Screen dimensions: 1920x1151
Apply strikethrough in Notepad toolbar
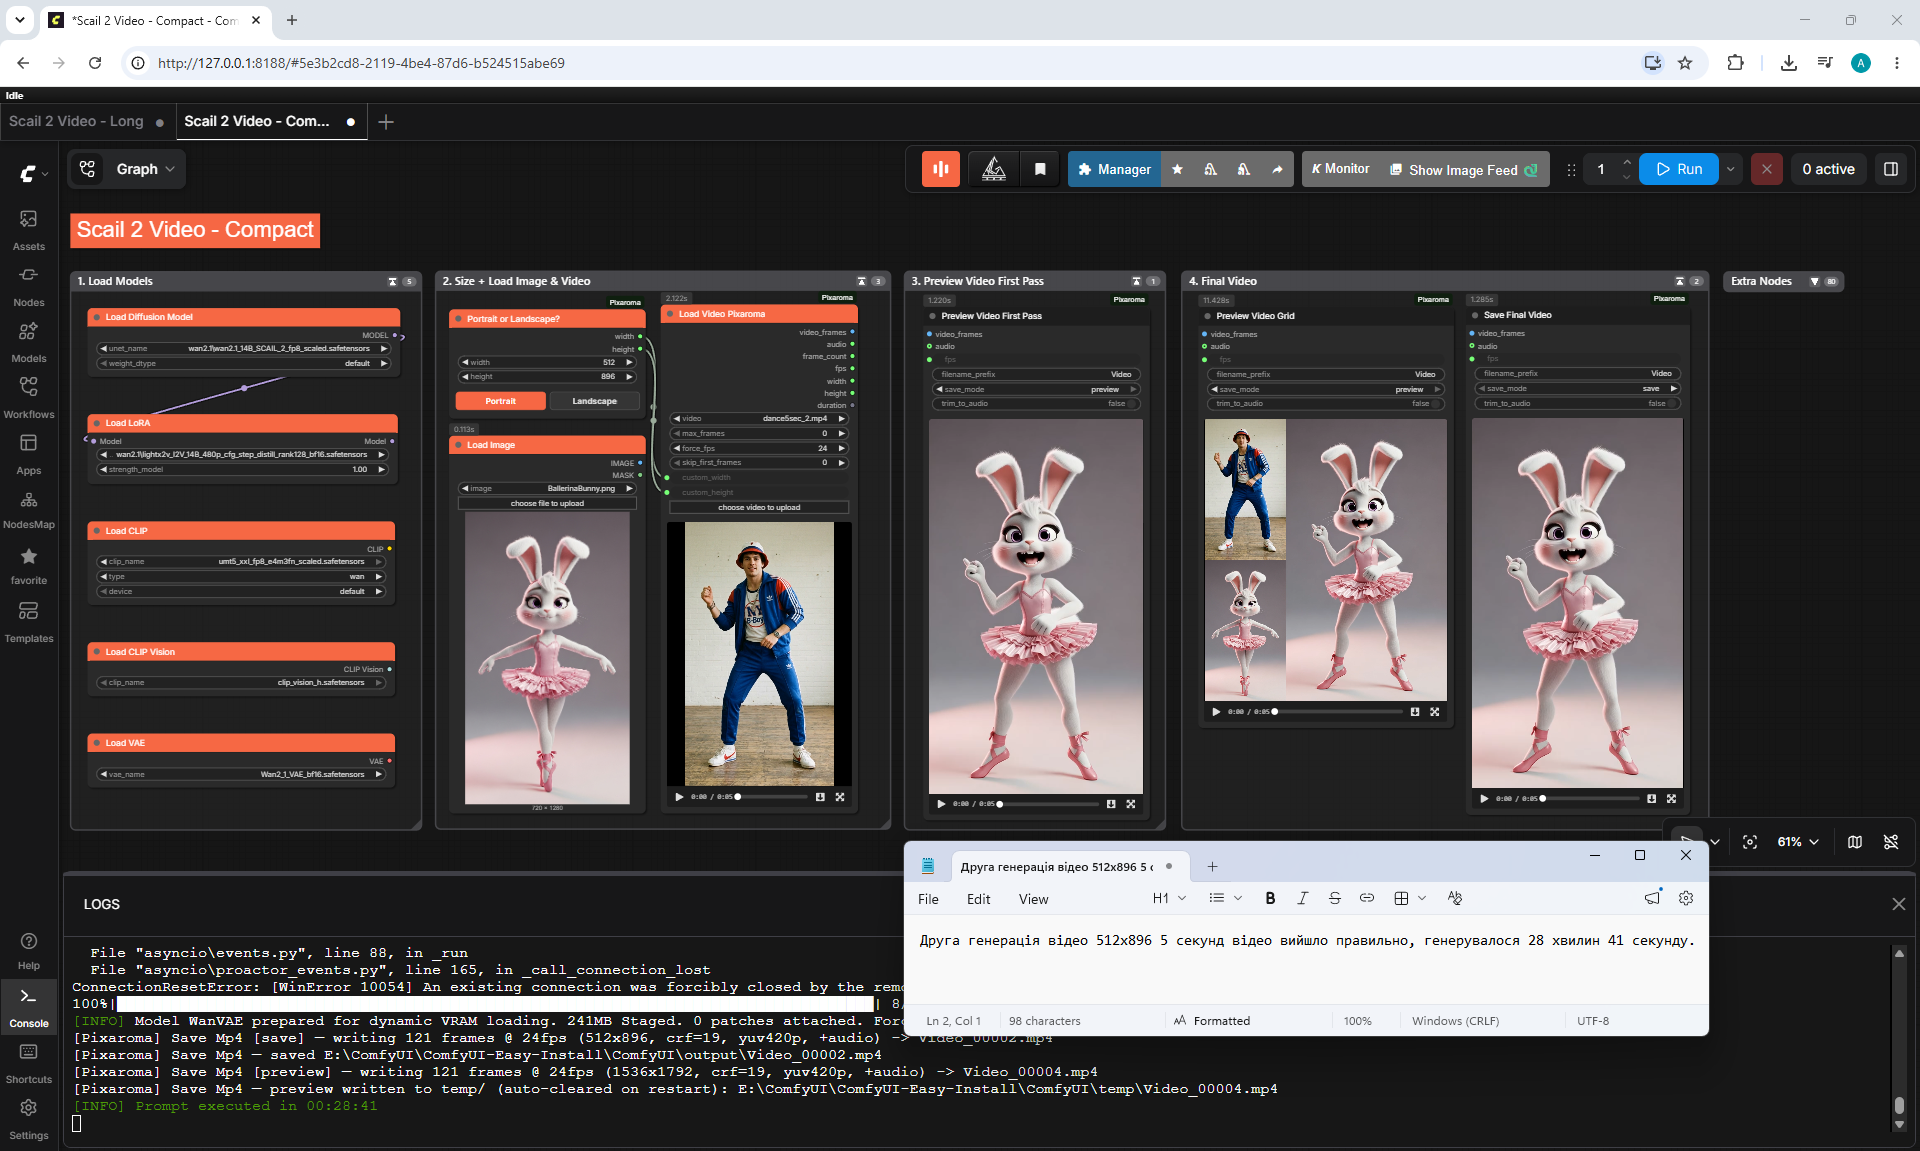point(1334,898)
